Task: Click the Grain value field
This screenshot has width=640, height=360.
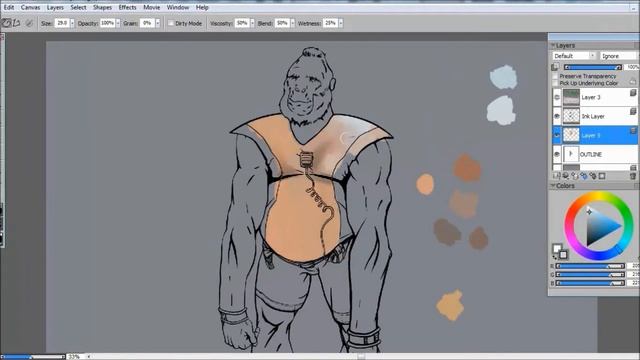Action: click(147, 23)
